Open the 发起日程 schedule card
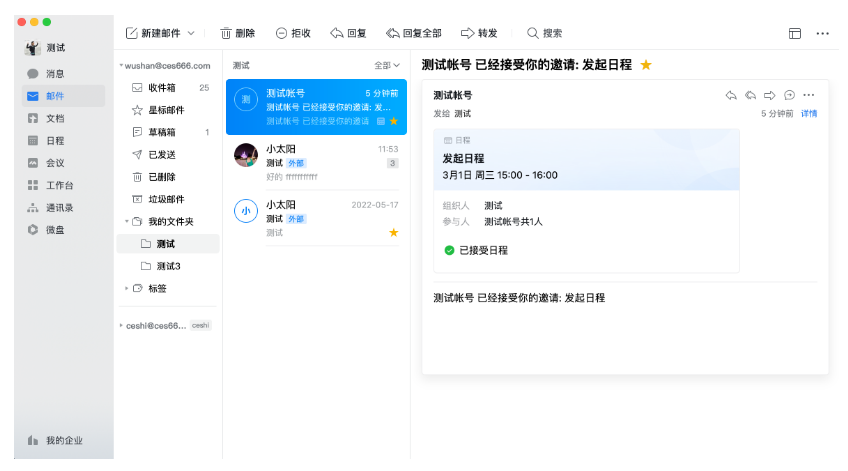The width and height of the screenshot is (848, 471). pyautogui.click(x=586, y=201)
